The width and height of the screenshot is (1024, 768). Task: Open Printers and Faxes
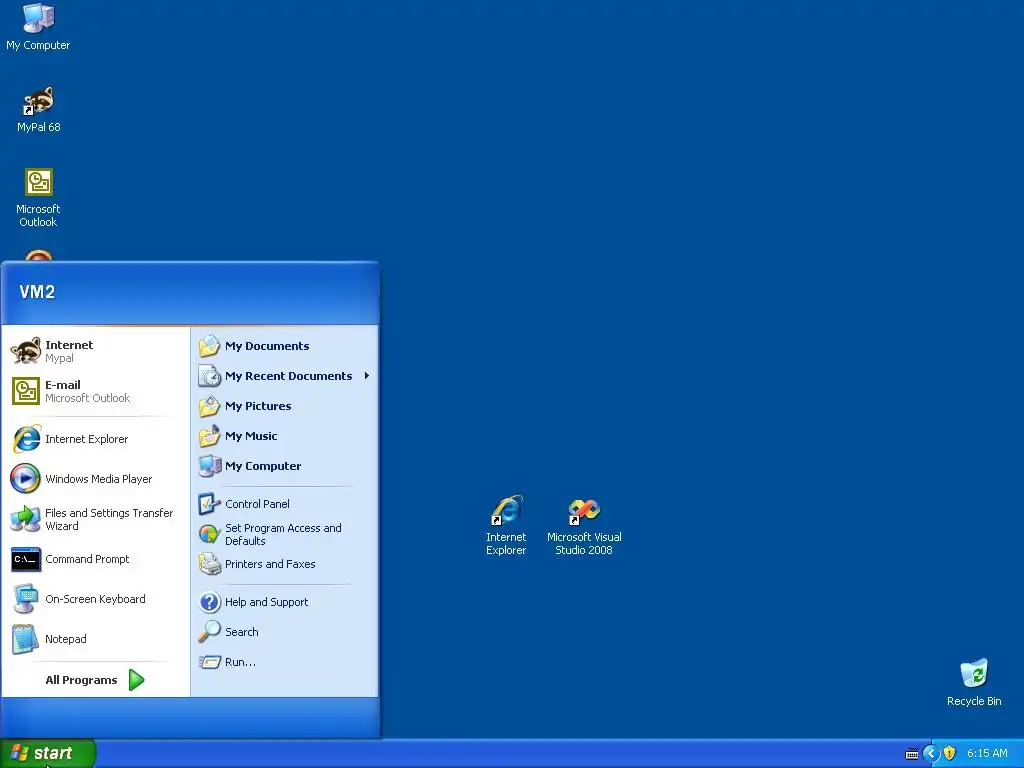pyautogui.click(x=285, y=564)
